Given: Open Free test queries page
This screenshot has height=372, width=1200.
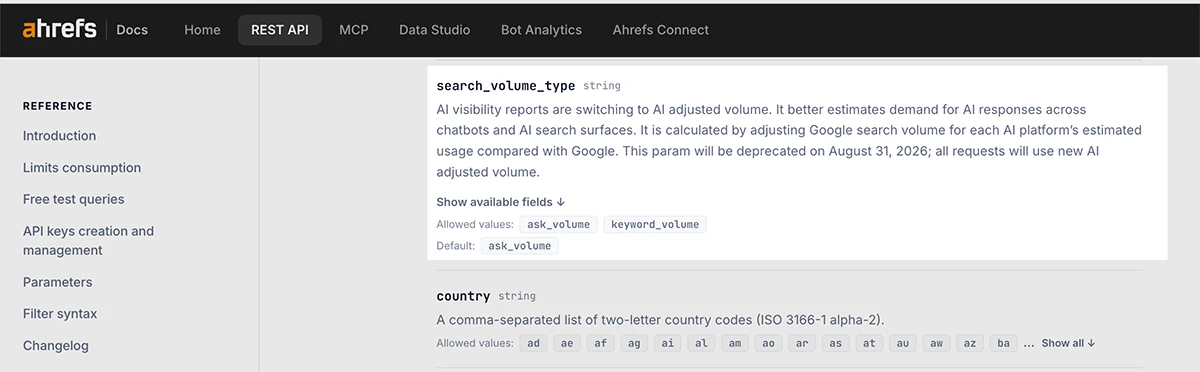Looking at the screenshot, I should click(x=74, y=199).
